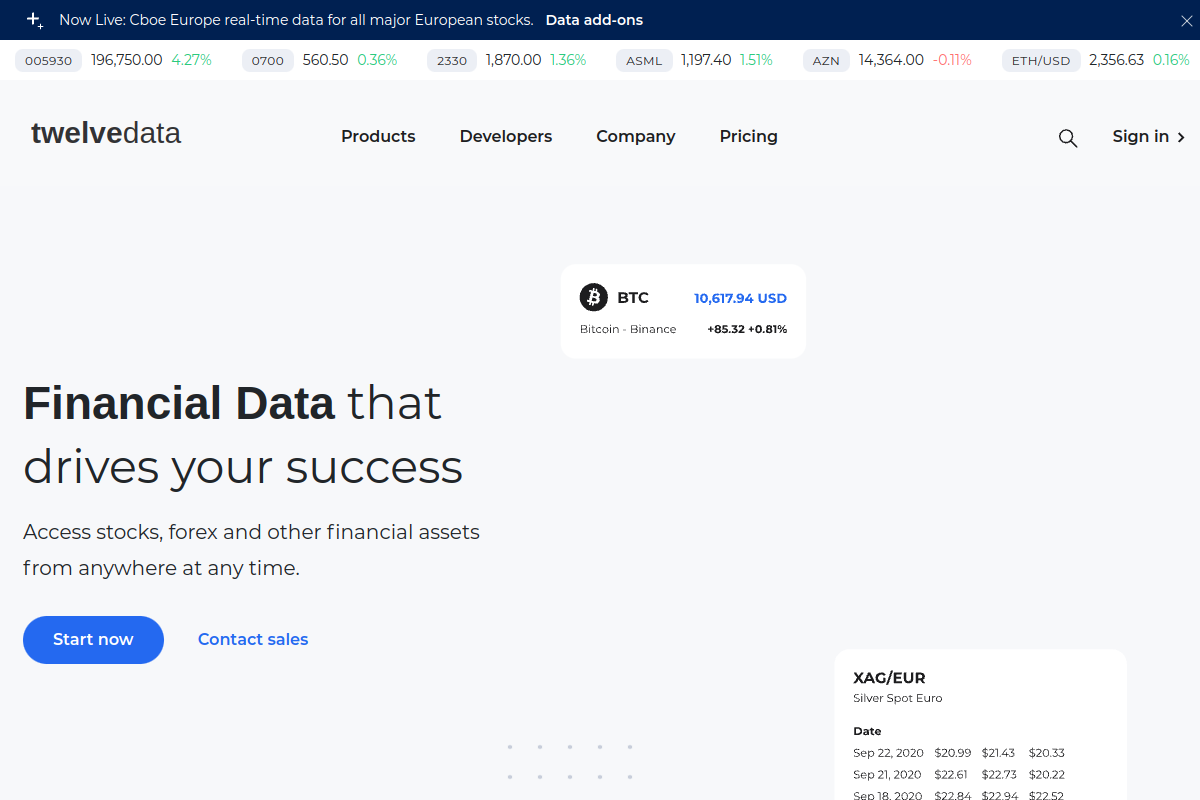
Task: Select the 2330 ticker badge
Action: (451, 60)
